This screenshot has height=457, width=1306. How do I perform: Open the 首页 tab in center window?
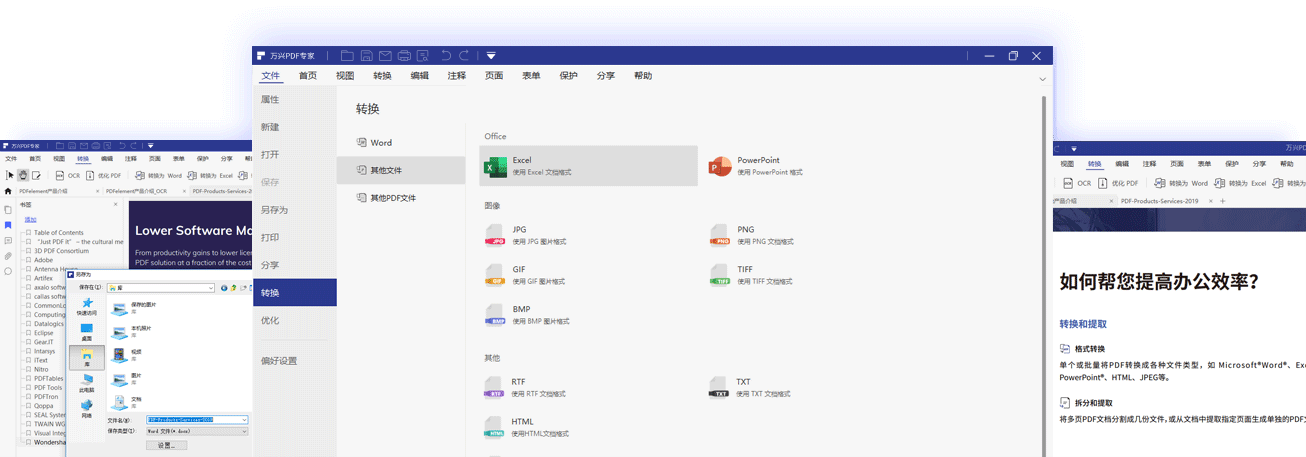[308, 76]
